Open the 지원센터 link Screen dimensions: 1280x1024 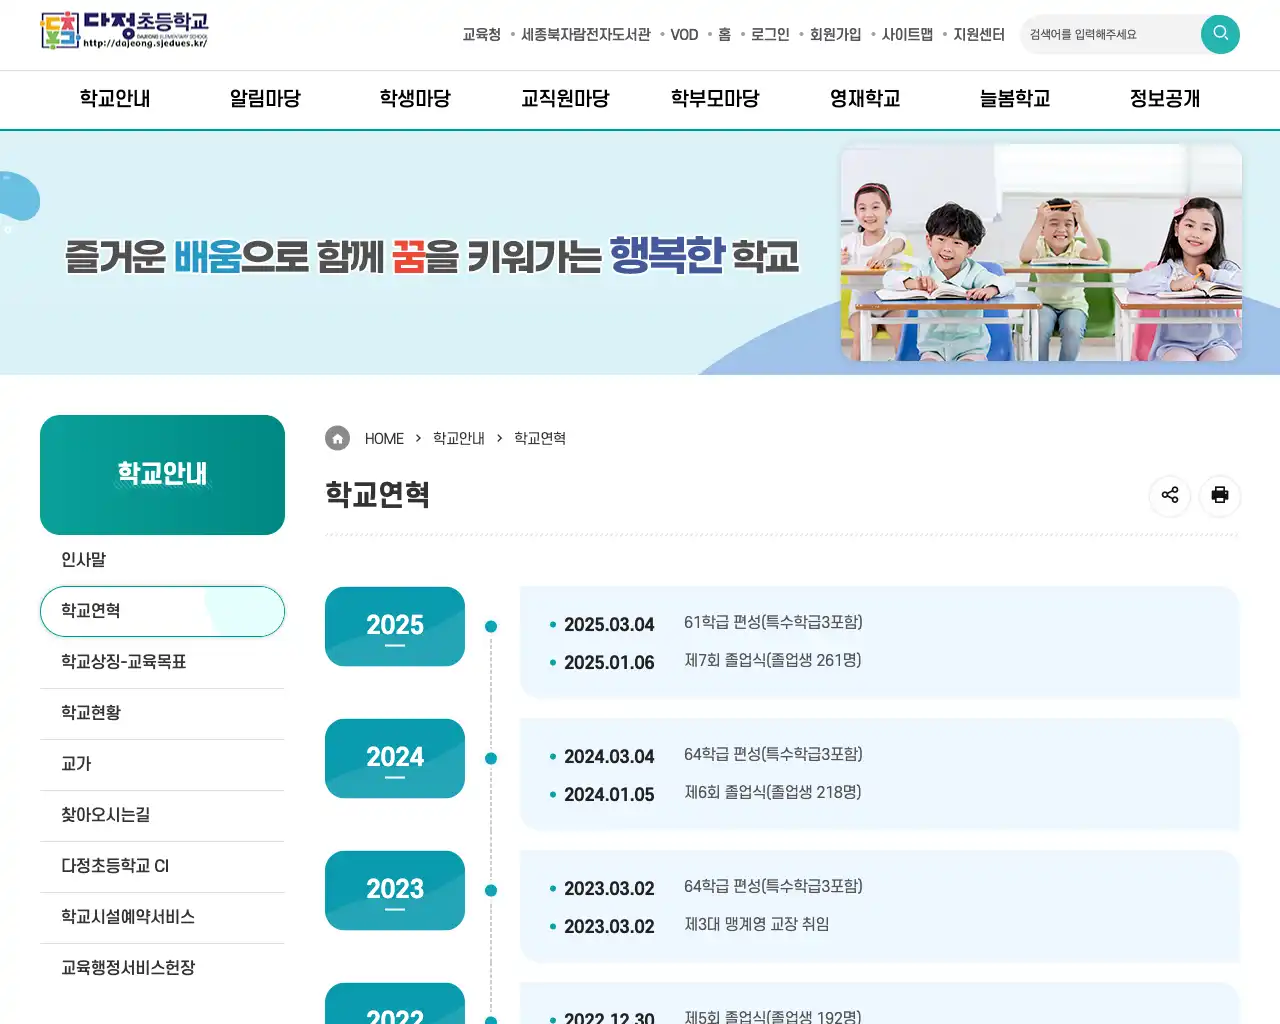click(x=979, y=34)
